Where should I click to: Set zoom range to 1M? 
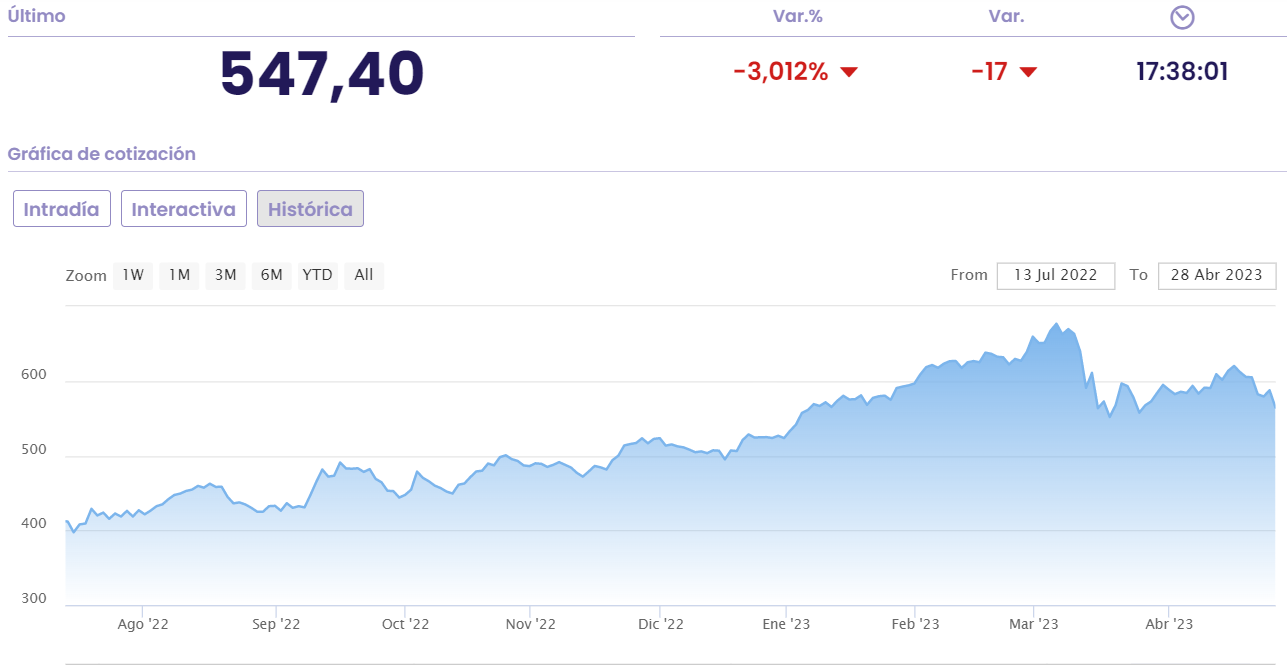pos(179,275)
